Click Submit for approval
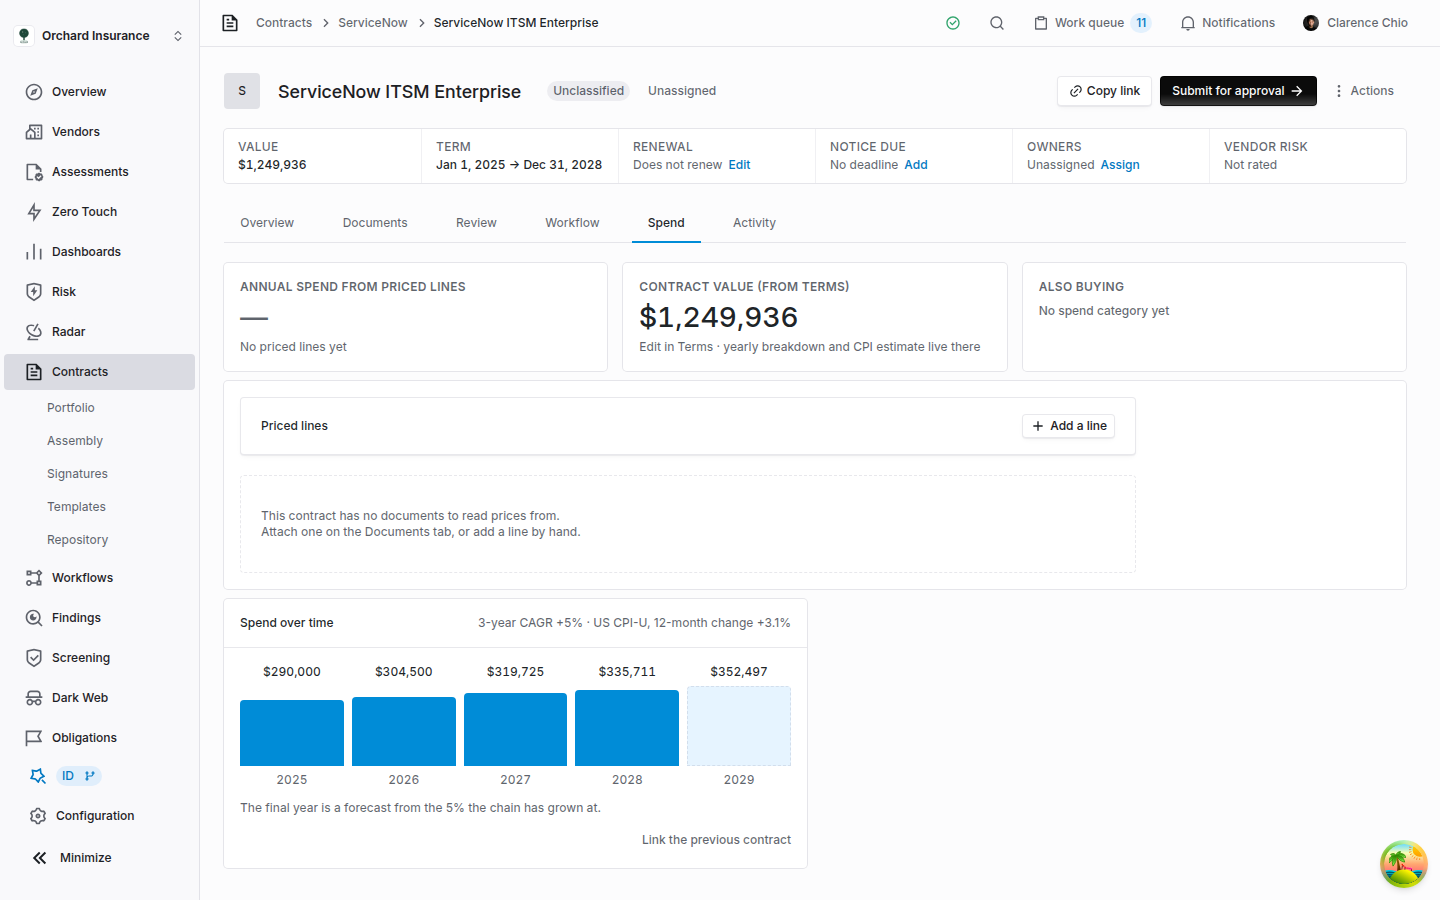This screenshot has height=900, width=1440. tap(1238, 91)
